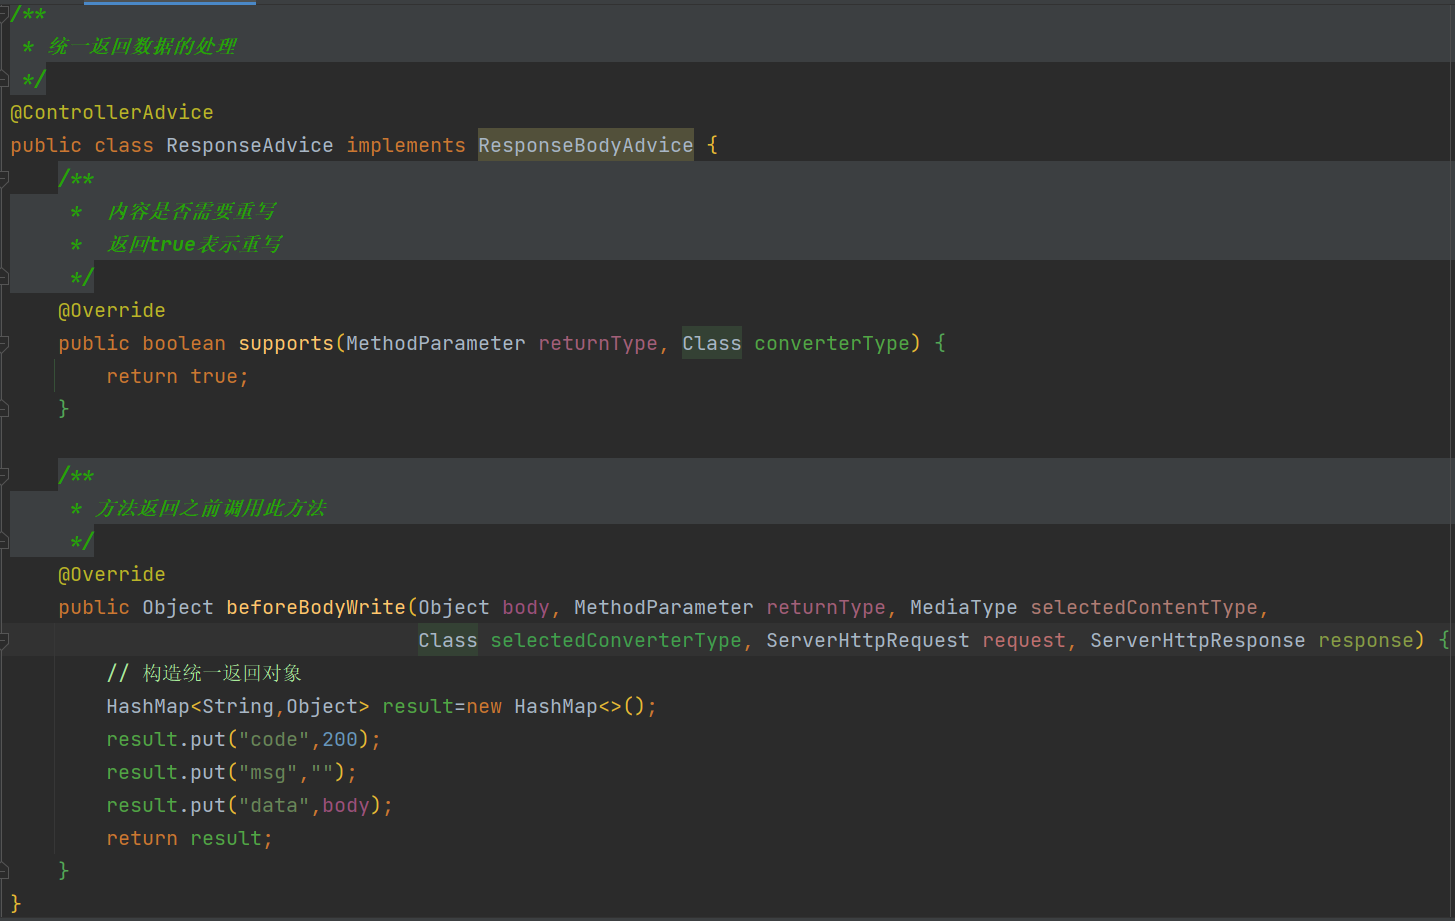Click the 'request' parameter name
Screen dimensions: 1455x921
tap(1024, 640)
